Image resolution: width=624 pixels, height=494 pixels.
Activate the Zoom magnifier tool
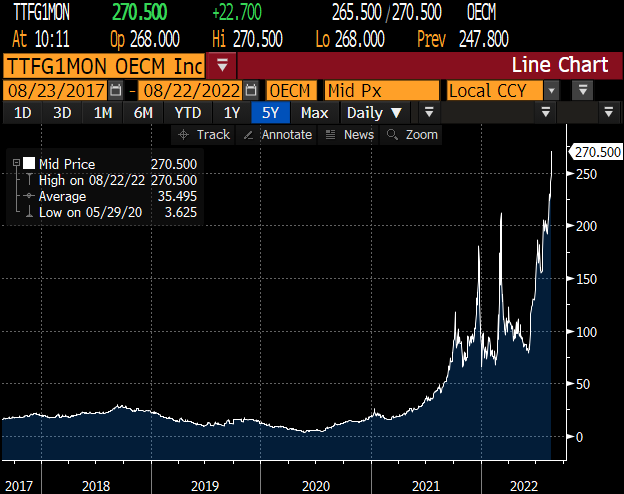[x=411, y=135]
